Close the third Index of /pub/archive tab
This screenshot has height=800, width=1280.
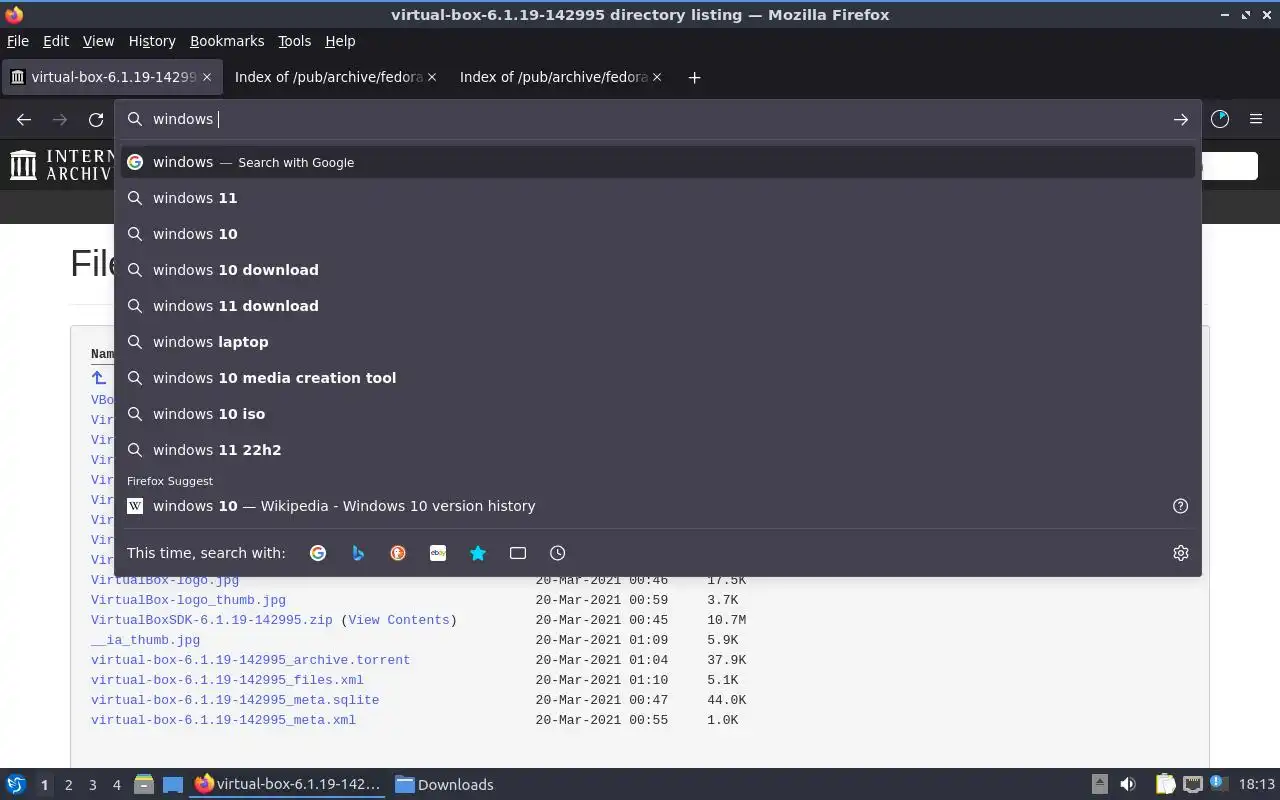click(x=657, y=77)
